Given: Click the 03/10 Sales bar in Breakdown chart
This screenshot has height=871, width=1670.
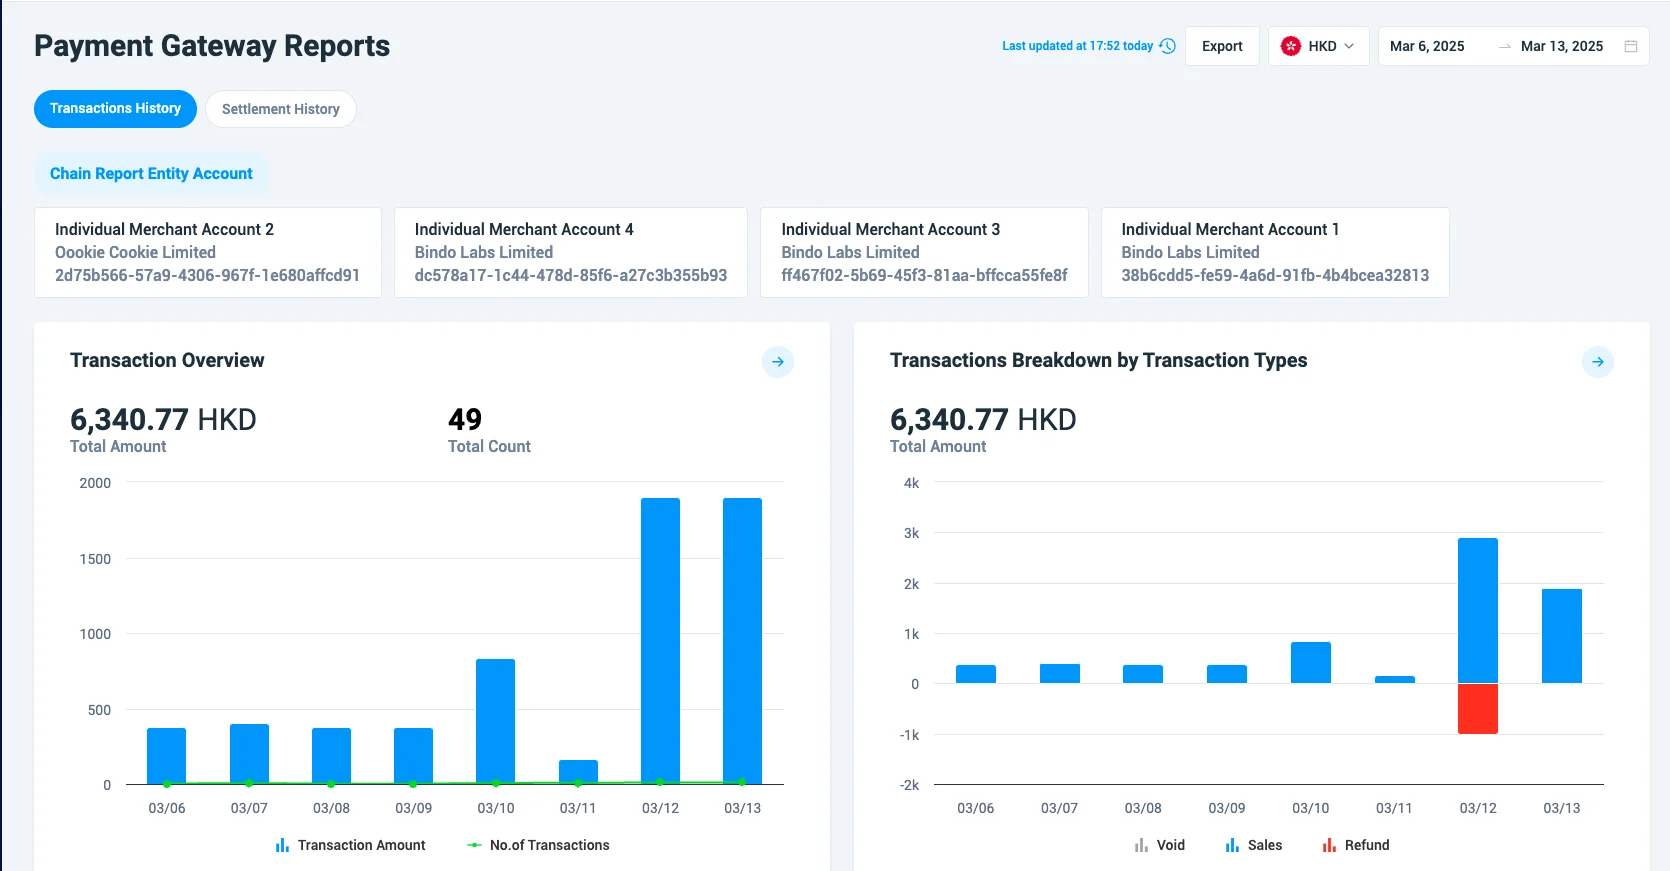Looking at the screenshot, I should click(x=1311, y=663).
